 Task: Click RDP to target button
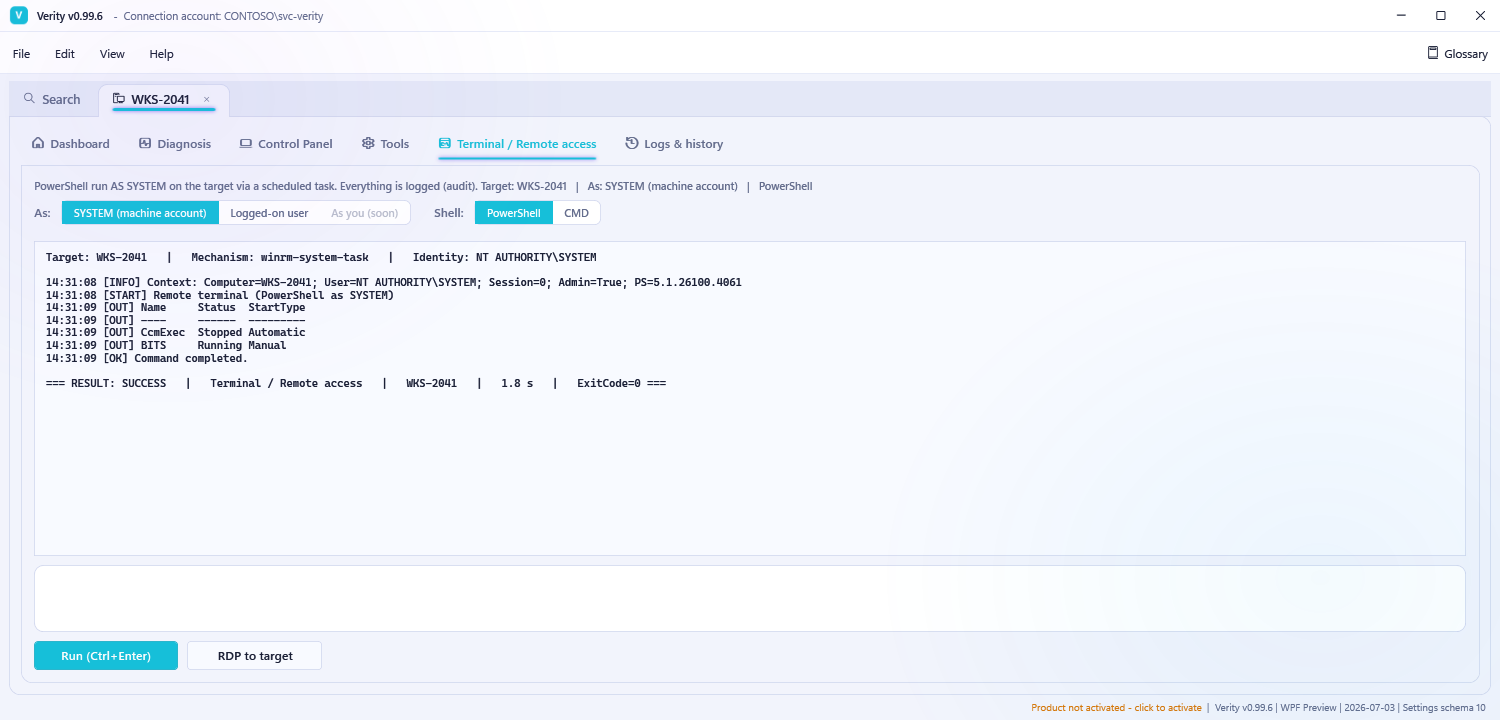pos(255,656)
